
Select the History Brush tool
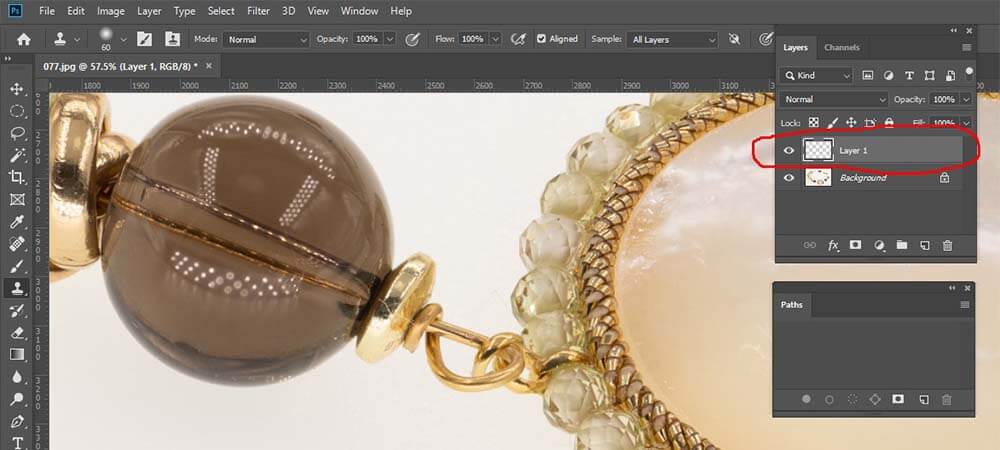[x=17, y=310]
